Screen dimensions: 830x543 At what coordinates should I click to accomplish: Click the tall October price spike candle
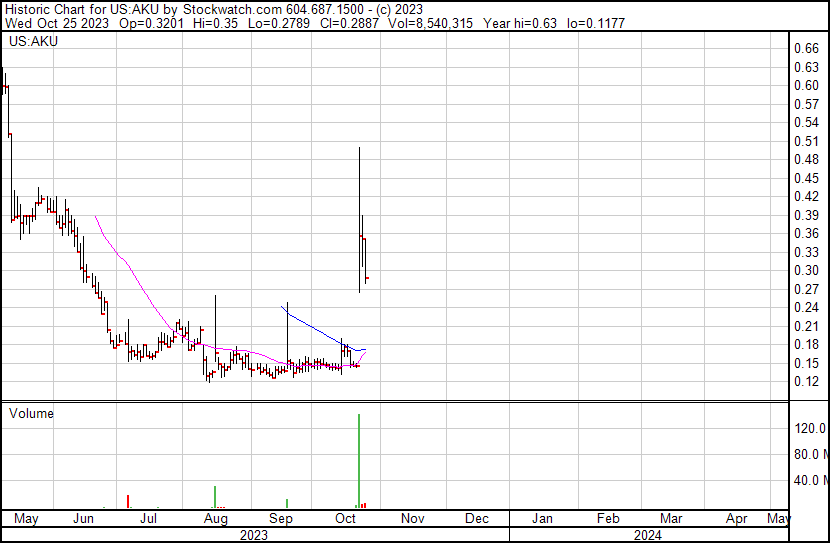(359, 200)
